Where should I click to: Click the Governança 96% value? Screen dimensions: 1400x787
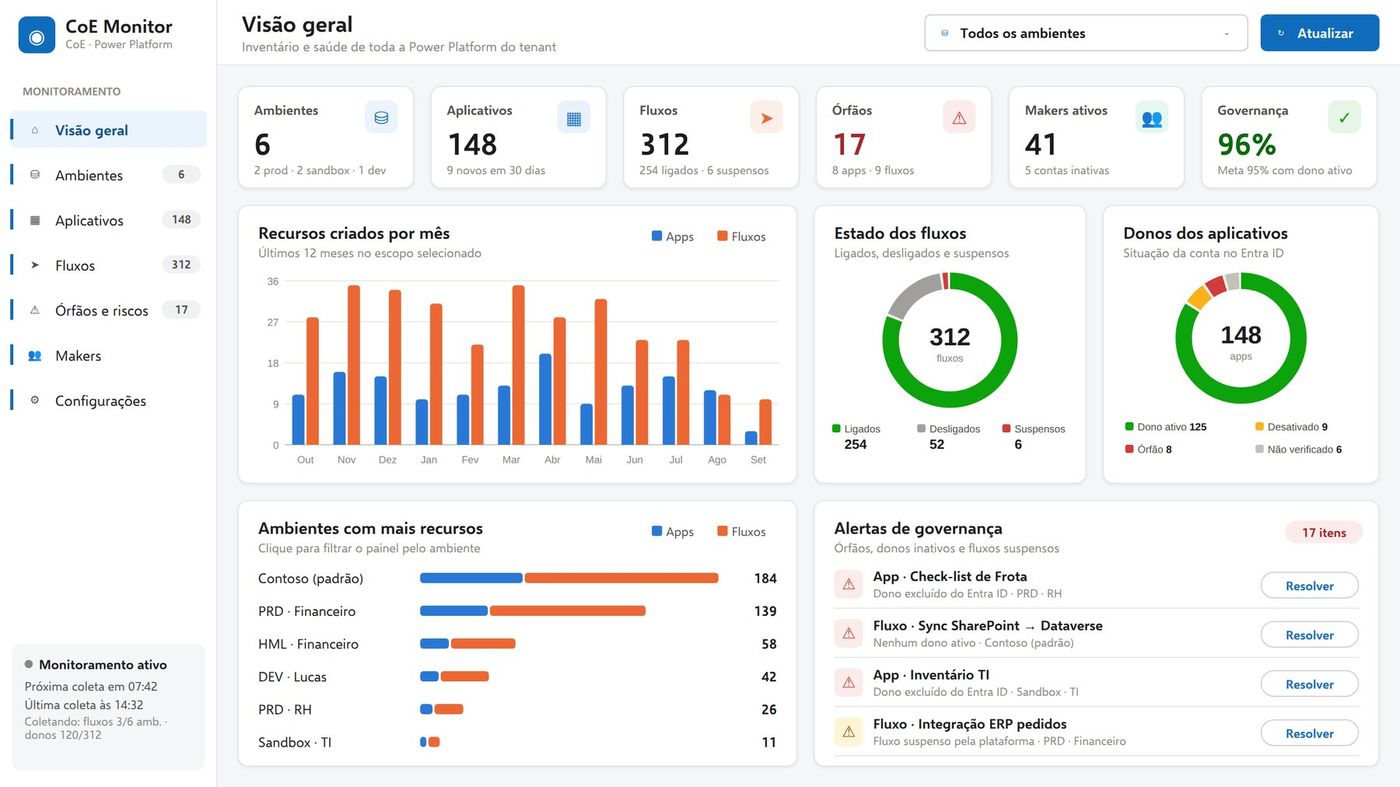[x=1247, y=144]
